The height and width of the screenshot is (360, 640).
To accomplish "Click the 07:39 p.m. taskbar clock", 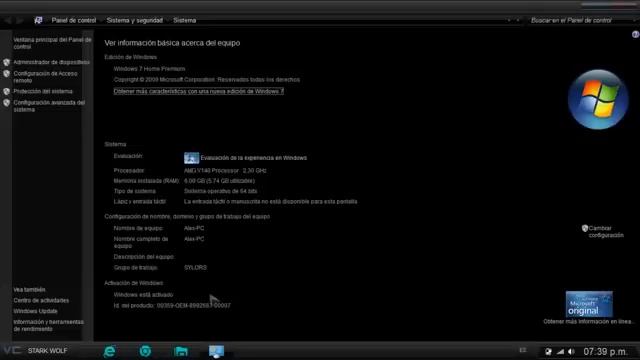I will click(x=605, y=351).
